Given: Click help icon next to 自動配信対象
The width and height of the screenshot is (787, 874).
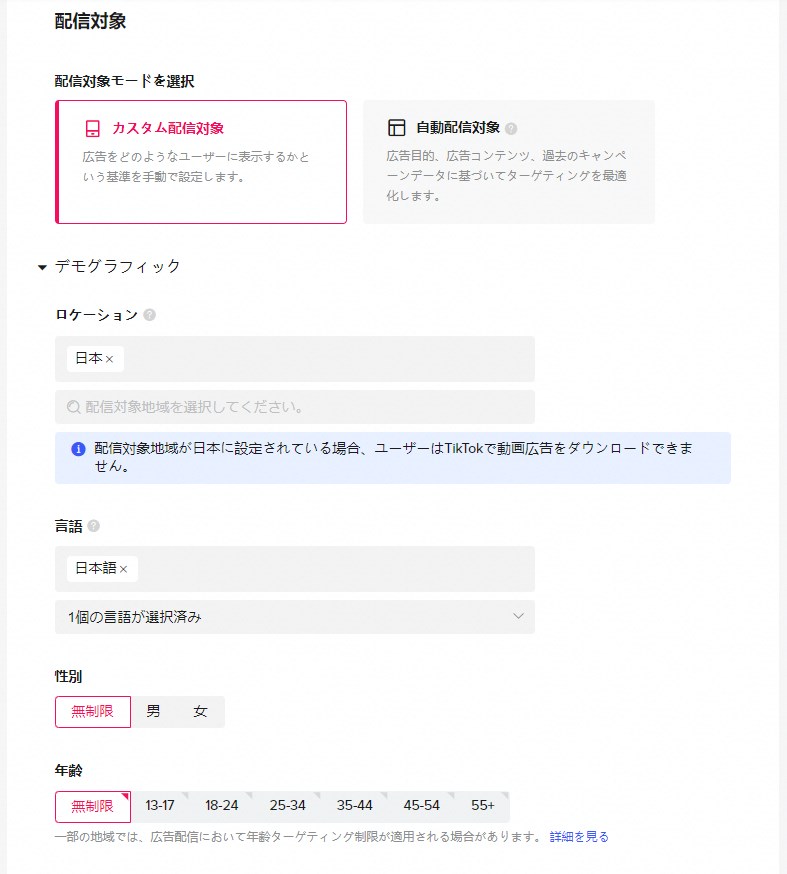Looking at the screenshot, I should click(x=511, y=129).
